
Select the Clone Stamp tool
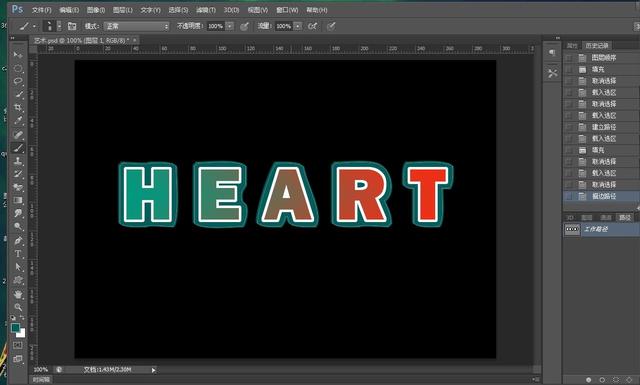(x=18, y=161)
